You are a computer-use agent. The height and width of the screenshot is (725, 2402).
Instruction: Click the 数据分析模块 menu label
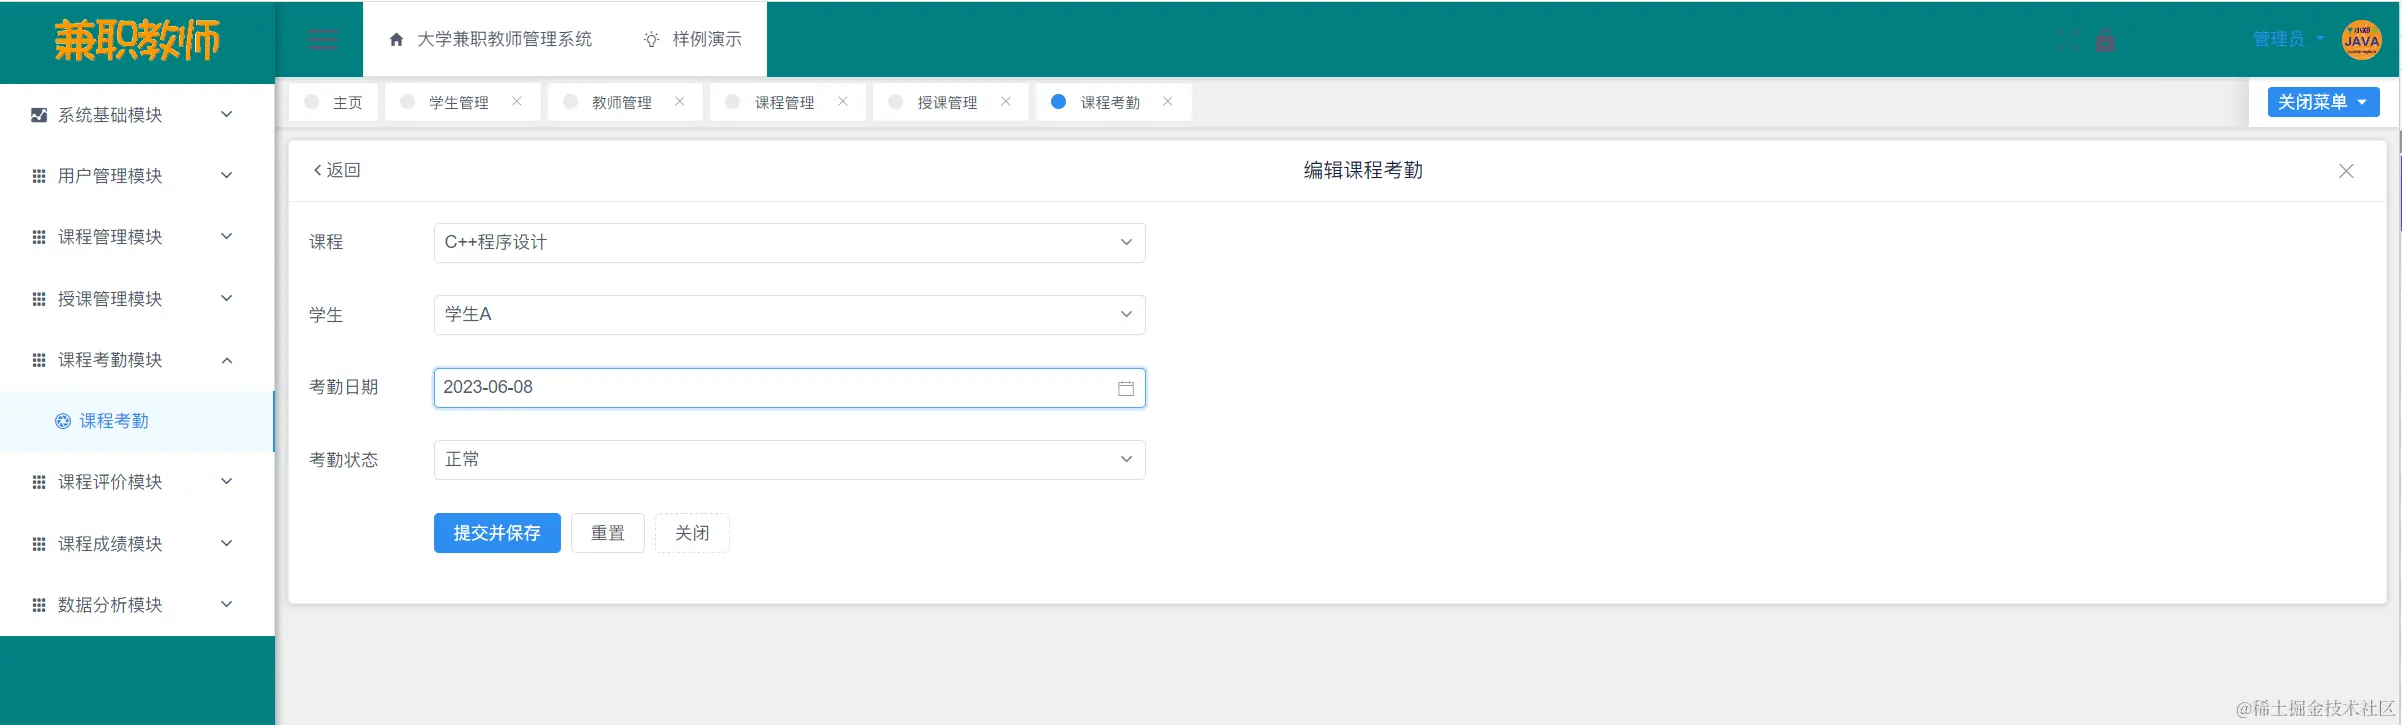click(110, 605)
